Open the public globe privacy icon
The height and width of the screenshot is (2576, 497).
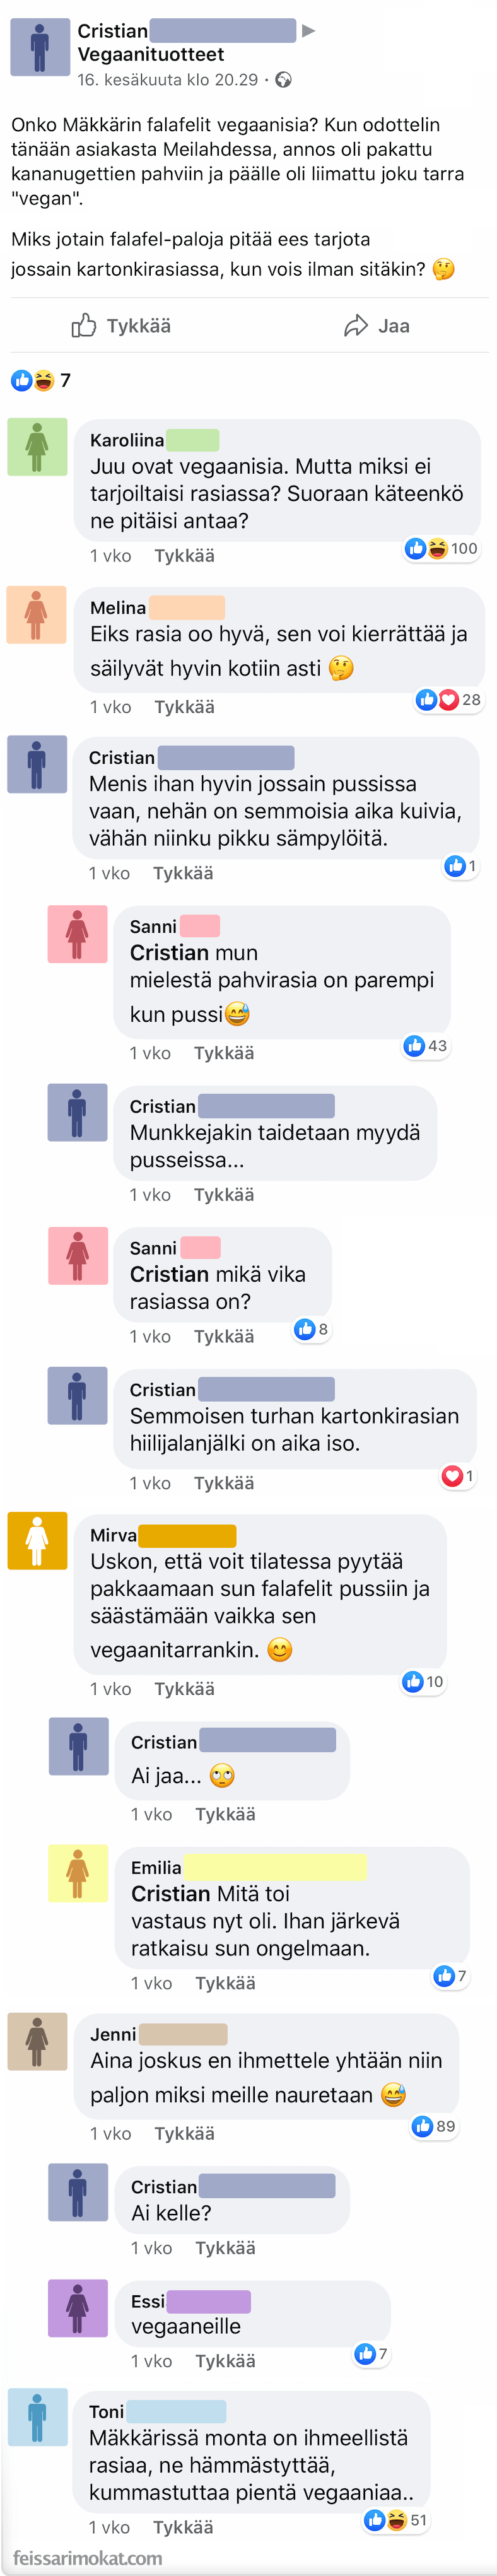coord(284,80)
